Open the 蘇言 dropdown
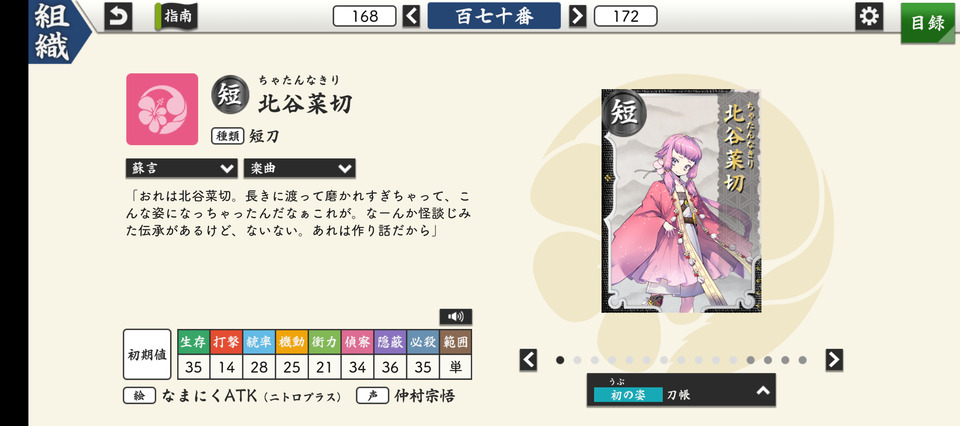This screenshot has width=960, height=426. coord(181,168)
